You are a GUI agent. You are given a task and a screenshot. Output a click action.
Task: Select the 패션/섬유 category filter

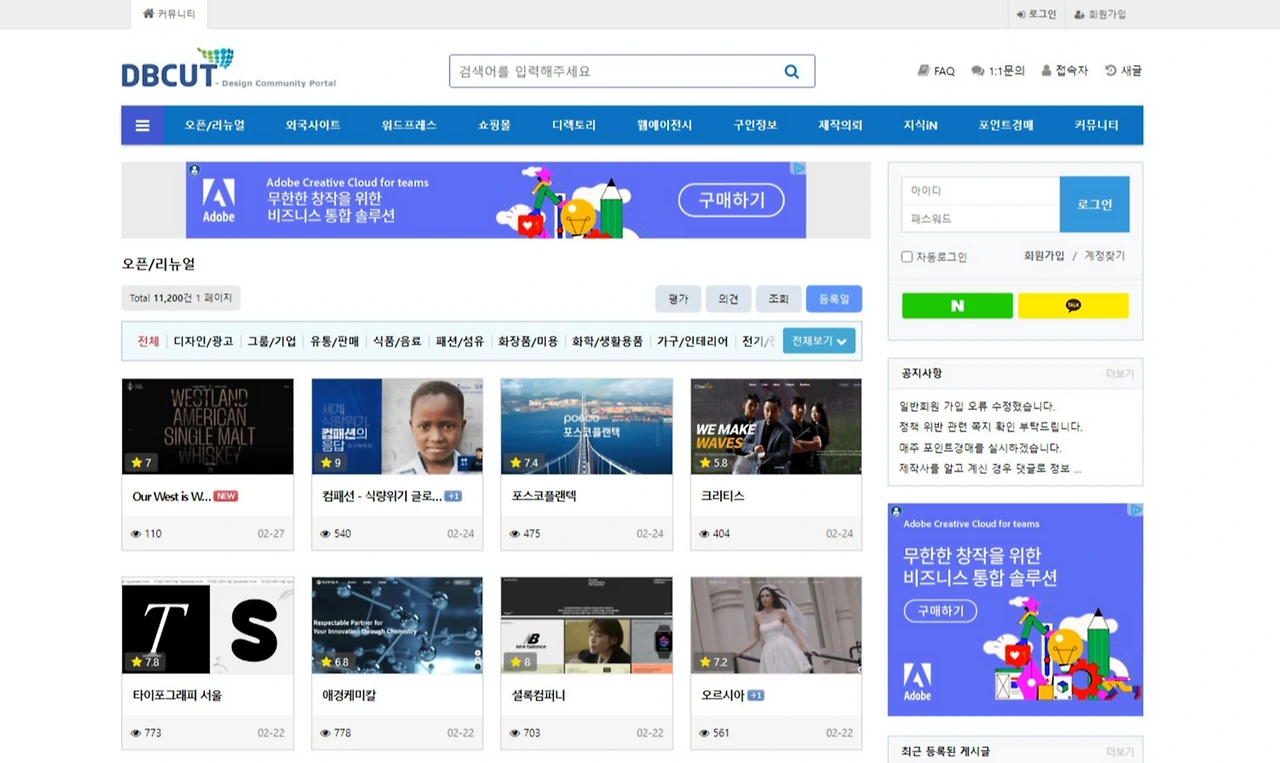460,341
